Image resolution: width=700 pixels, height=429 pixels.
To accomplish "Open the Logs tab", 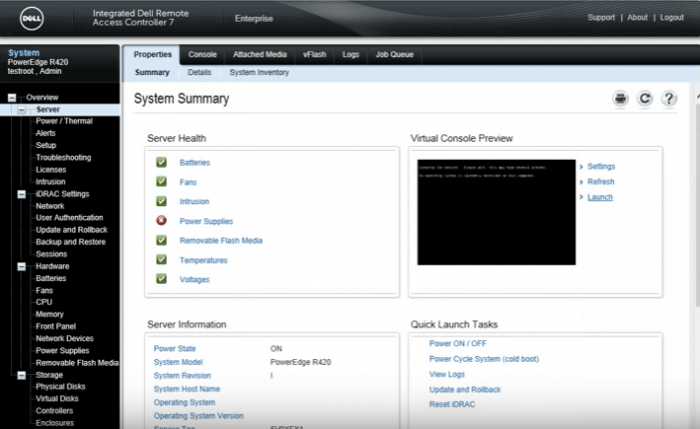I will (350, 54).
